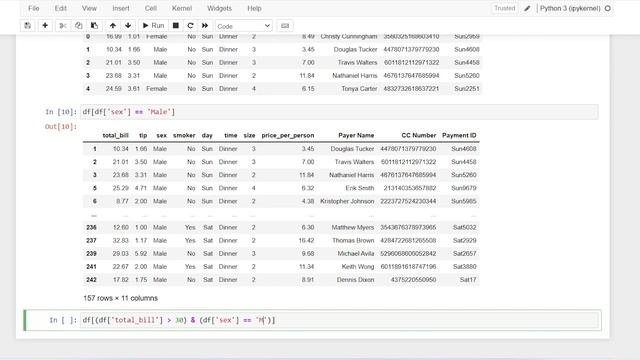Click the Michael Avila payer name
The height and width of the screenshot is (360, 640).
point(356,253)
